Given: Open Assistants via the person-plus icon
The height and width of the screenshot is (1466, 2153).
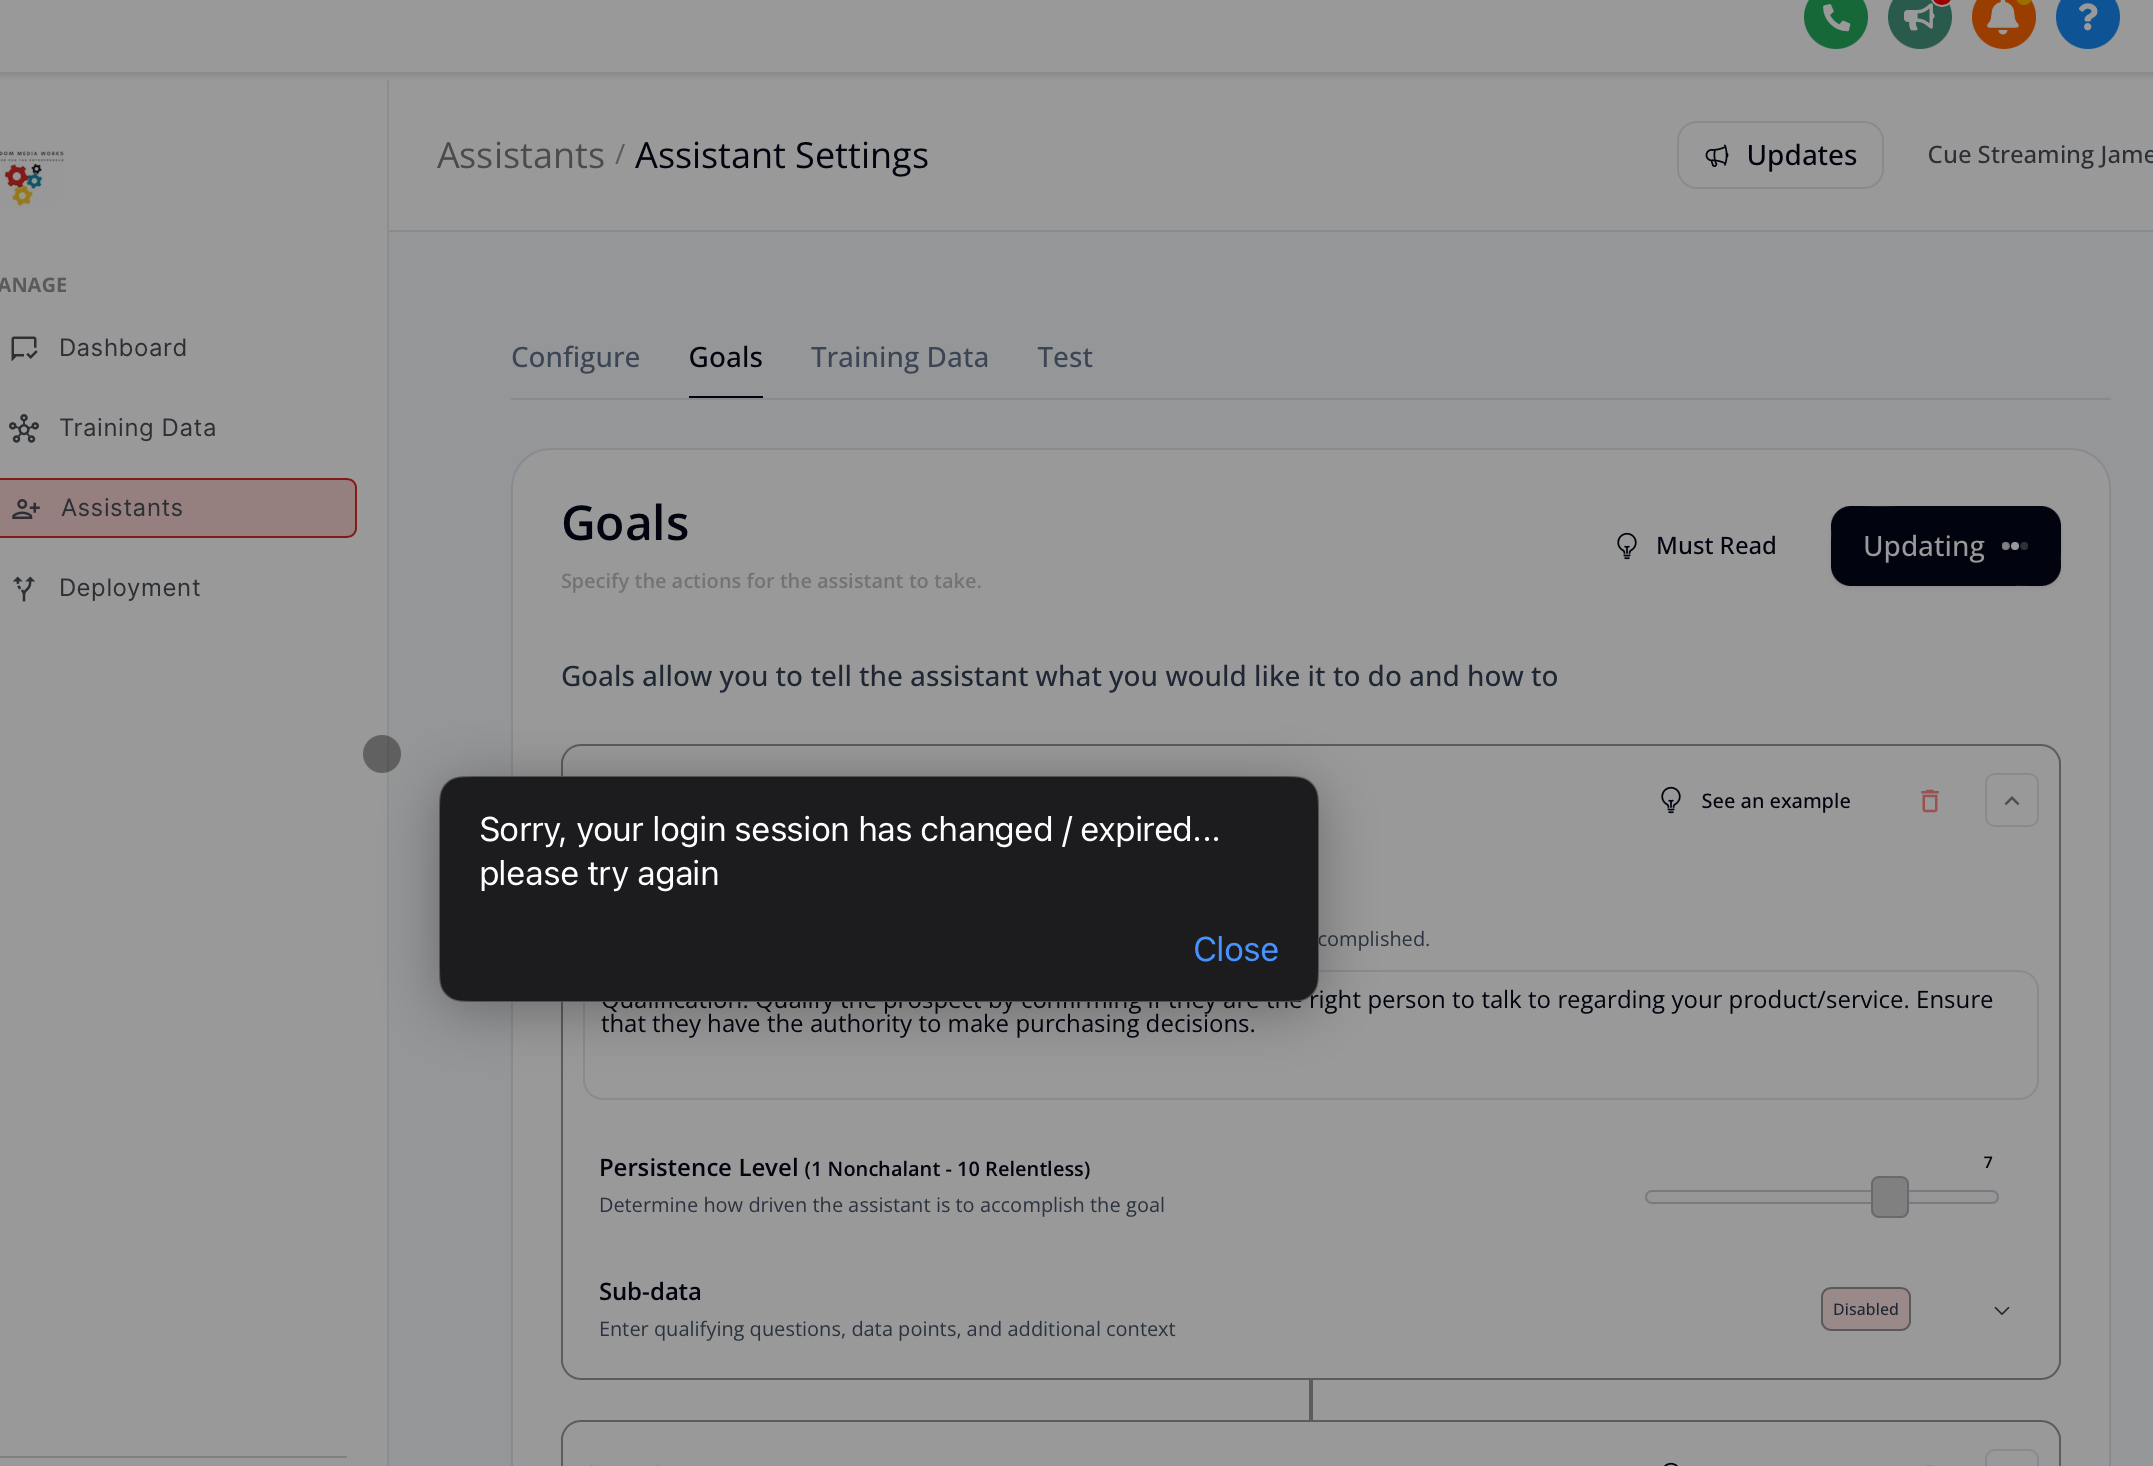Looking at the screenshot, I should tap(26, 508).
